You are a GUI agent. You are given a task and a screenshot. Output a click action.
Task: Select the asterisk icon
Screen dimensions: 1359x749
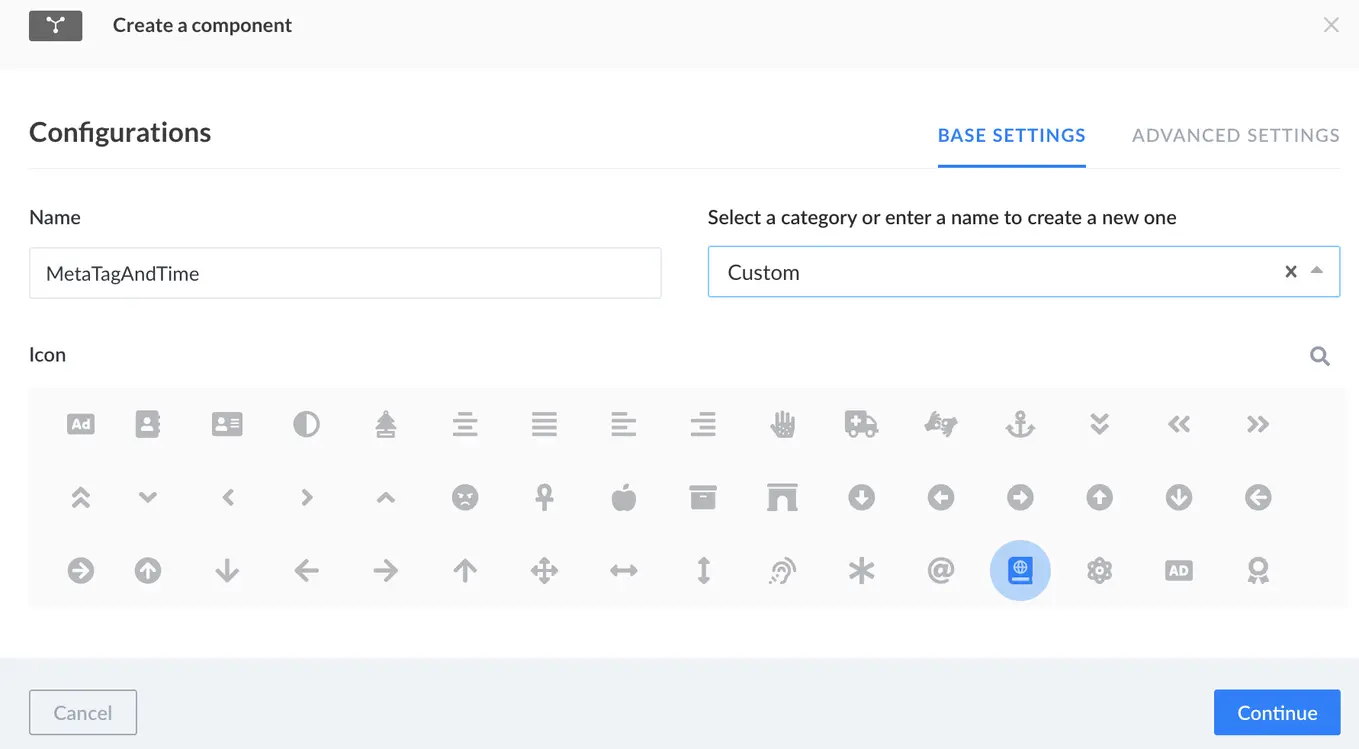pyautogui.click(x=861, y=570)
